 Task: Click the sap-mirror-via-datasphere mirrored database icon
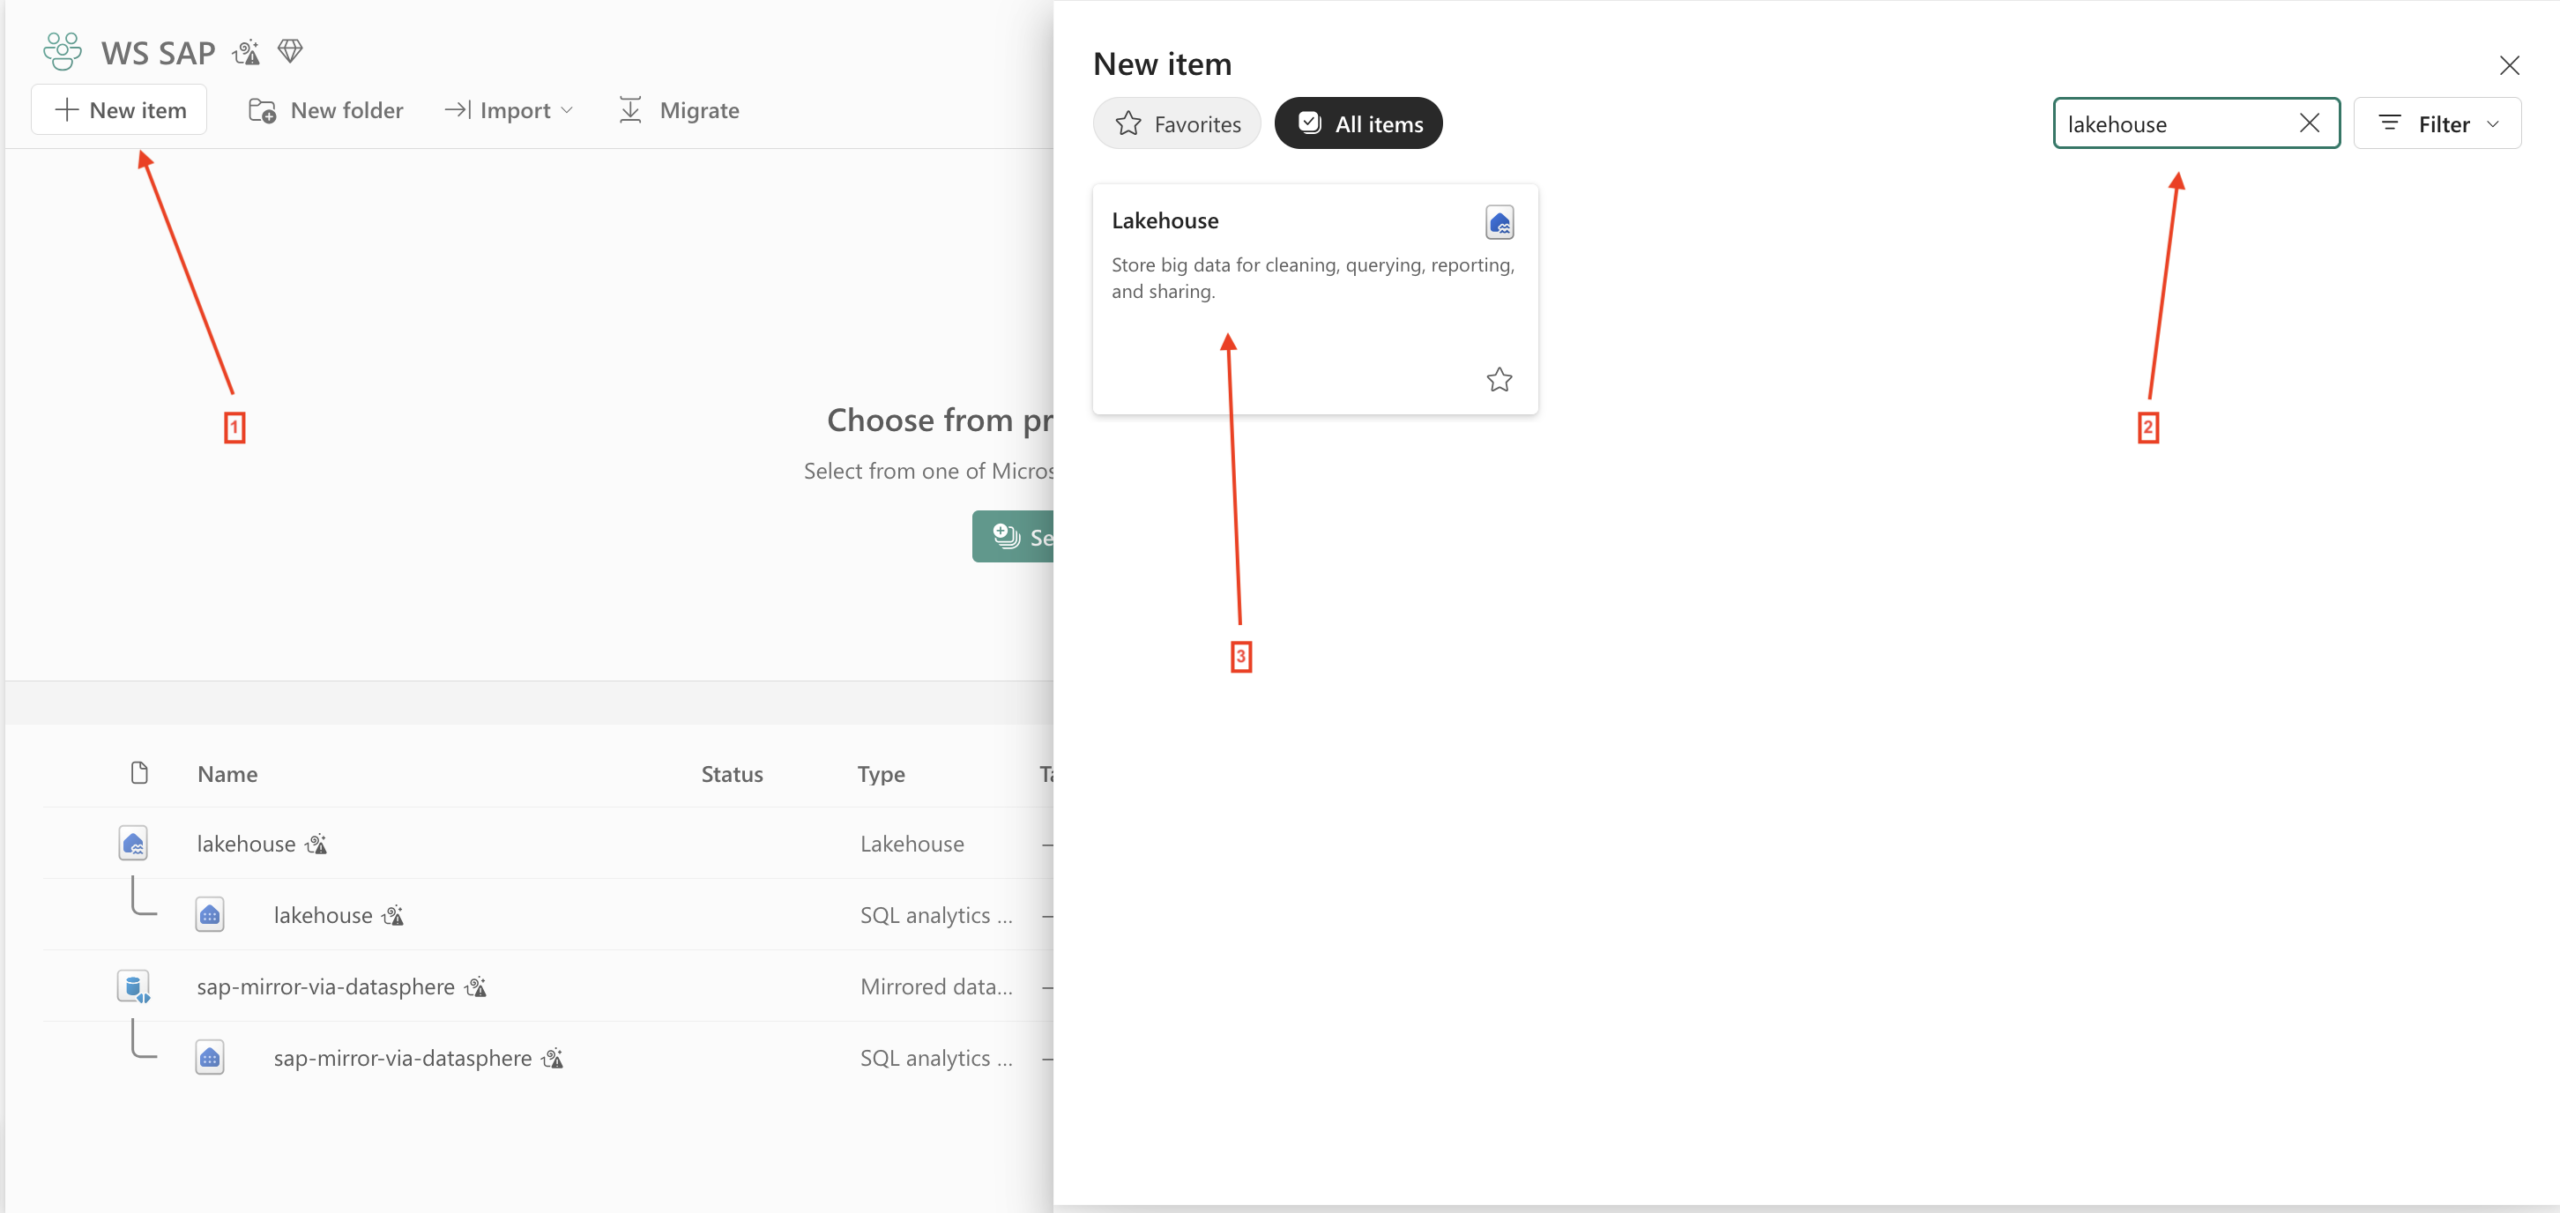pyautogui.click(x=133, y=986)
